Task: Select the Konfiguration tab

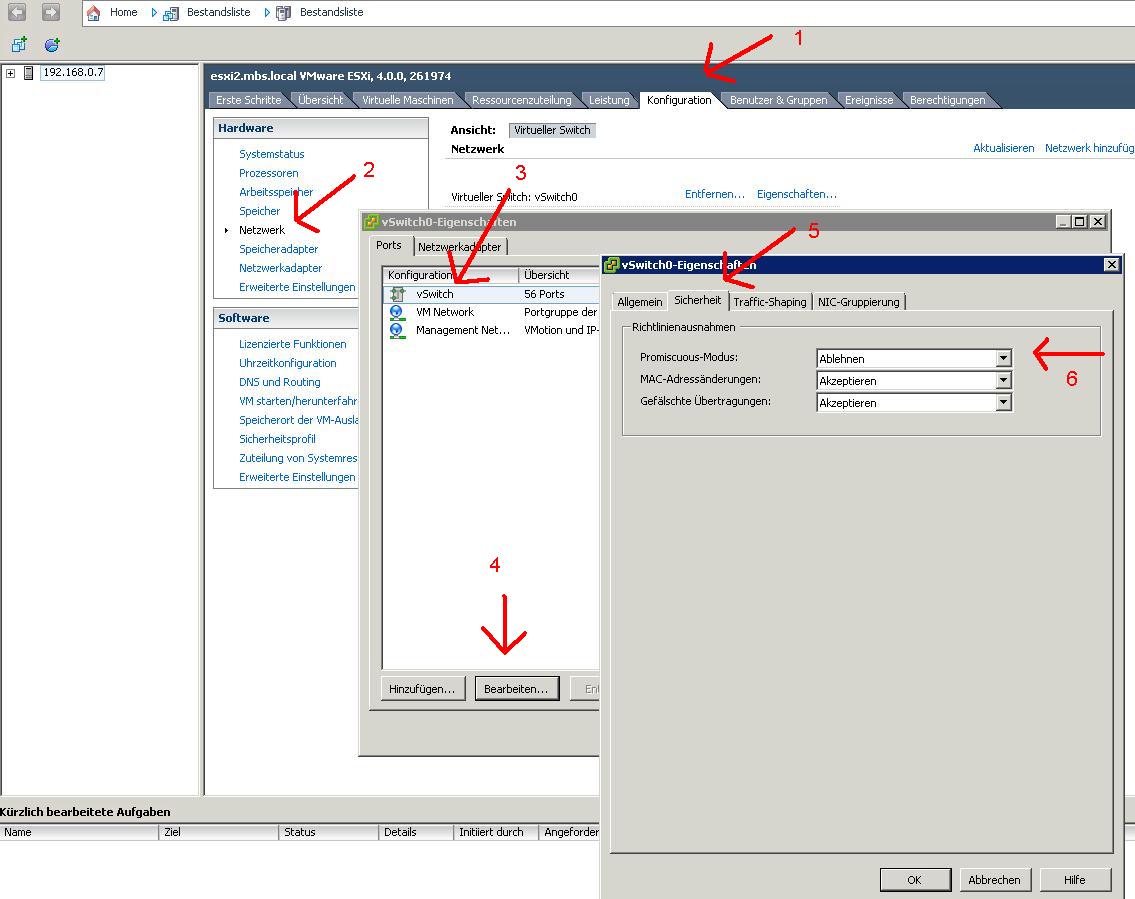Action: [679, 100]
